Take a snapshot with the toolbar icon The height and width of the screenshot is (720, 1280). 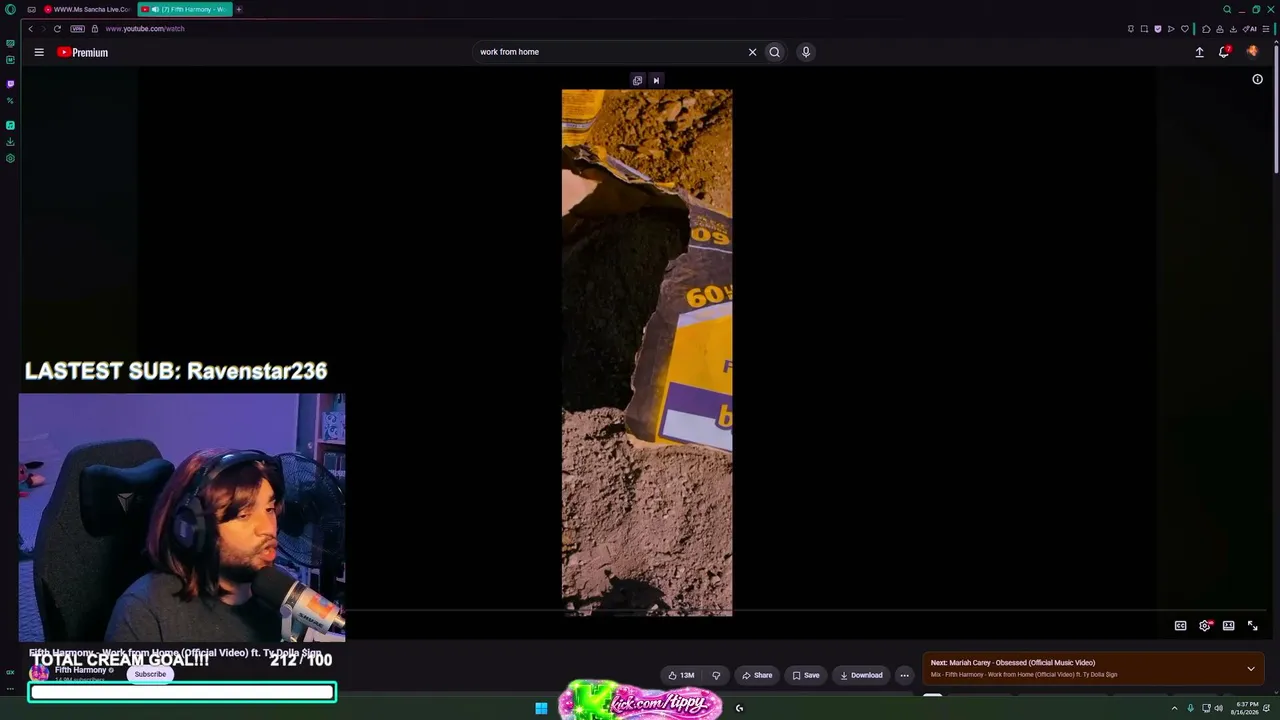pyautogui.click(x=1144, y=29)
